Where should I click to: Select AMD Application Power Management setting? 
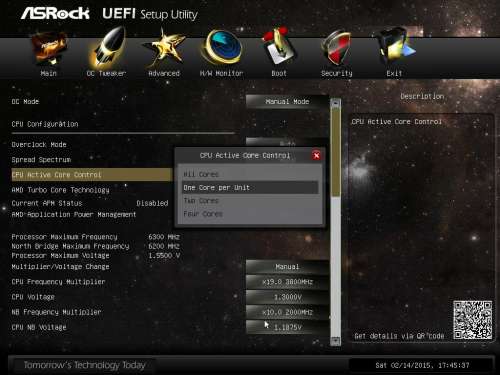coord(74,215)
